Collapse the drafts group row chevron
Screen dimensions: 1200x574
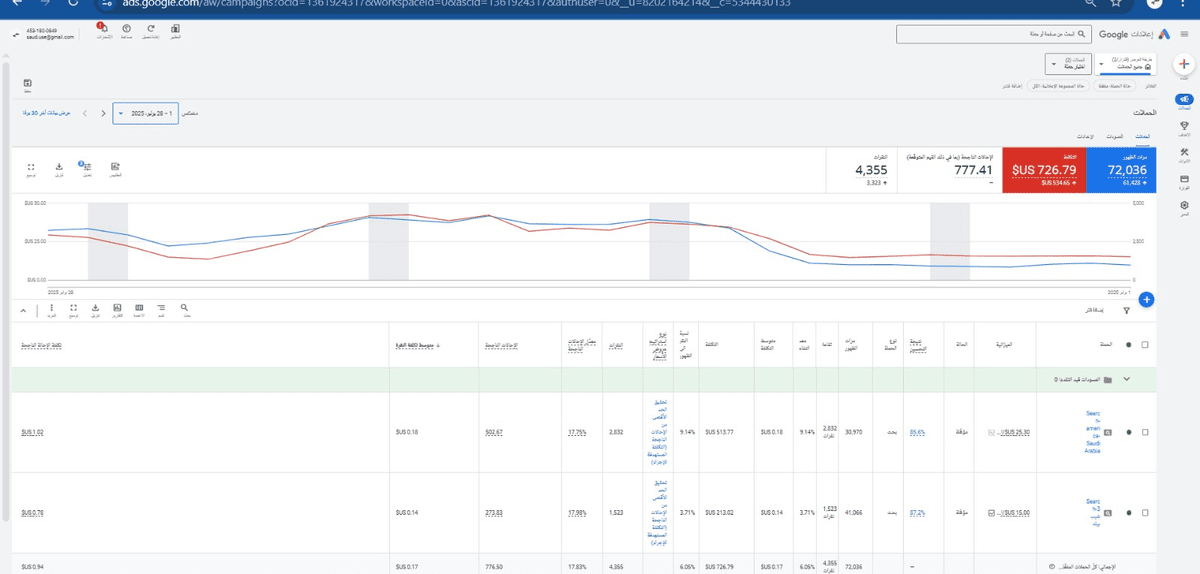1128,380
